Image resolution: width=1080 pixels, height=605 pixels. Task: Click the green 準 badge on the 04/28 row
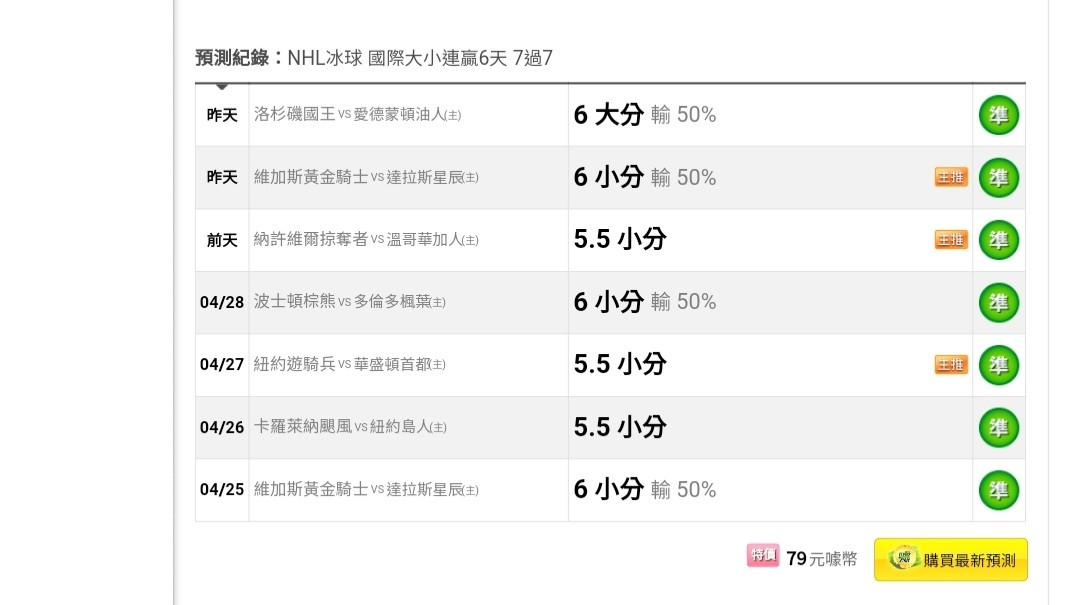click(x=999, y=302)
